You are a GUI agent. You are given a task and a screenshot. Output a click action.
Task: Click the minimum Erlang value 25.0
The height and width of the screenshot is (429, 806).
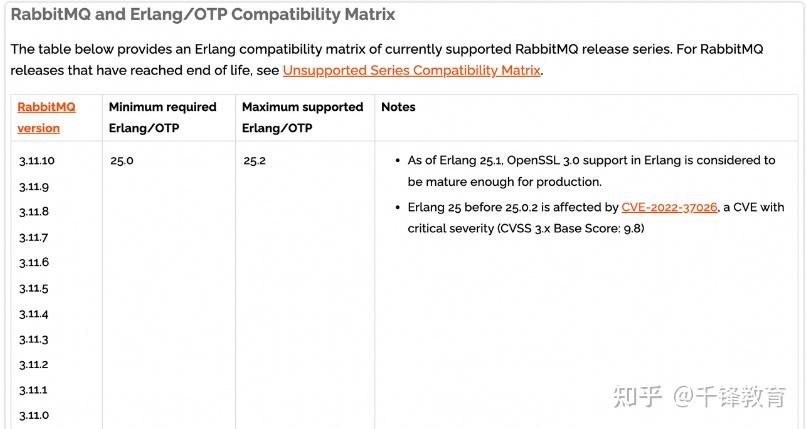point(122,160)
